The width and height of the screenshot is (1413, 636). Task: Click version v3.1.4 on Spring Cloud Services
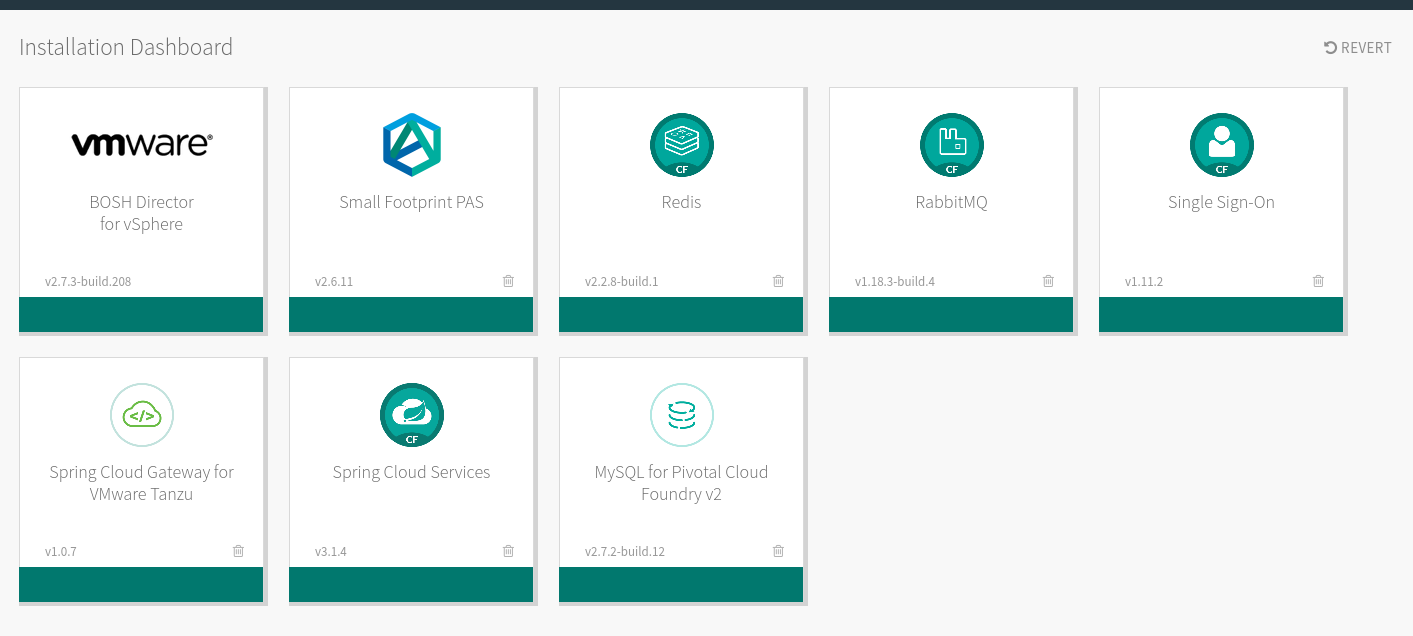pos(331,552)
